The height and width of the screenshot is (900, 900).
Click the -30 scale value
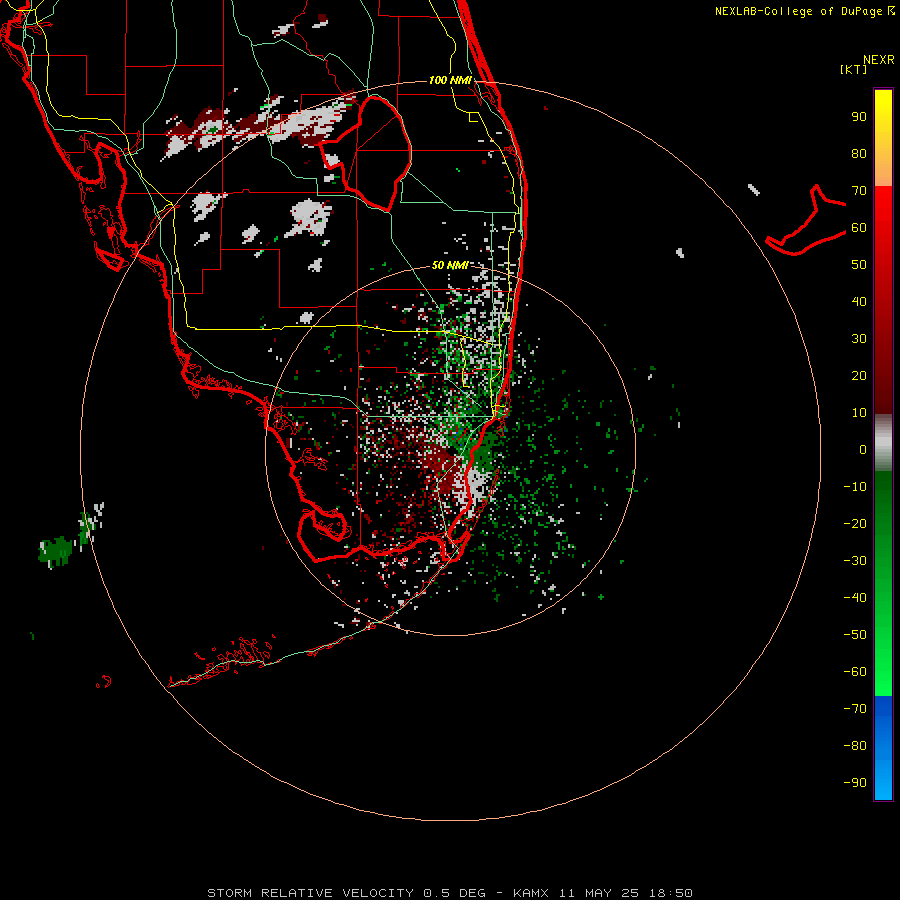(x=855, y=561)
